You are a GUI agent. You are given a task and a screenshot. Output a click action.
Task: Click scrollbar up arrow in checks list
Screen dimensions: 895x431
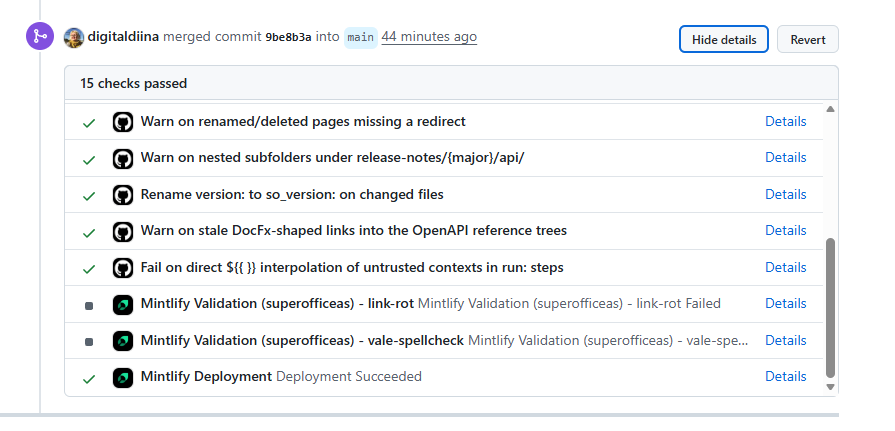click(x=831, y=109)
